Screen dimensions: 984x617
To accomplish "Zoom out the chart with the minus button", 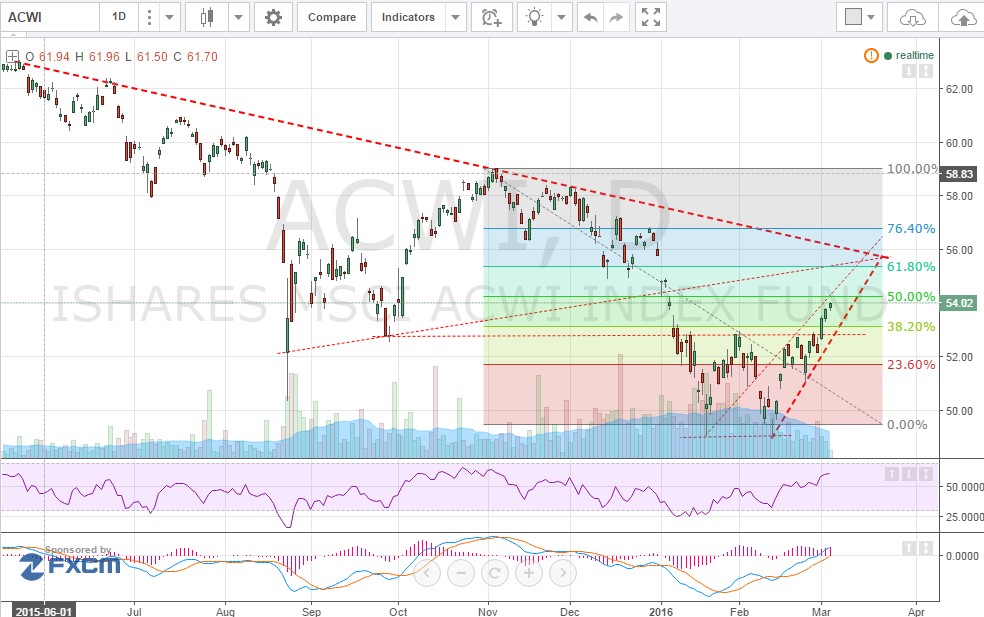I will pyautogui.click(x=461, y=572).
